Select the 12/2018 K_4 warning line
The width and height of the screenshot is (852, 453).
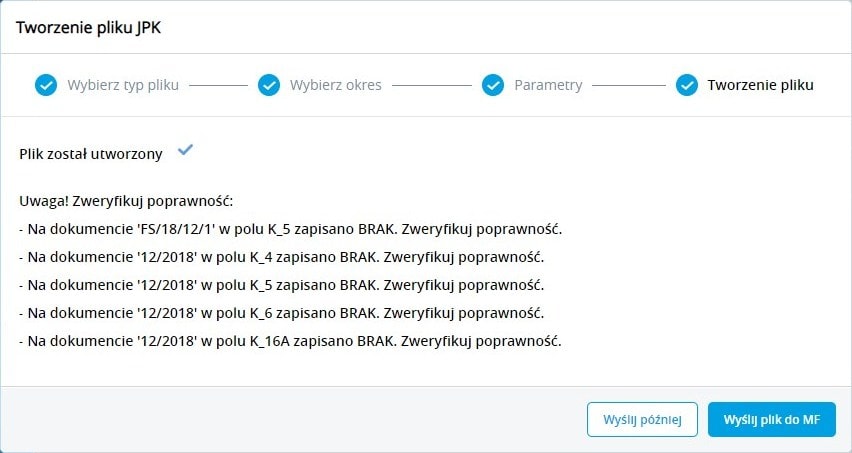(x=281, y=256)
